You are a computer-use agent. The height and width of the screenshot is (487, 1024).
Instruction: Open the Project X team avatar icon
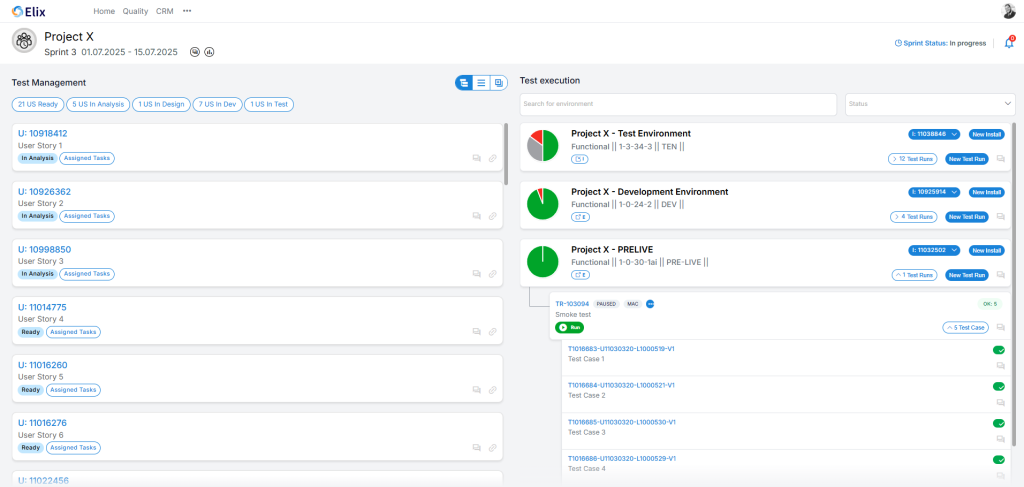click(x=24, y=41)
